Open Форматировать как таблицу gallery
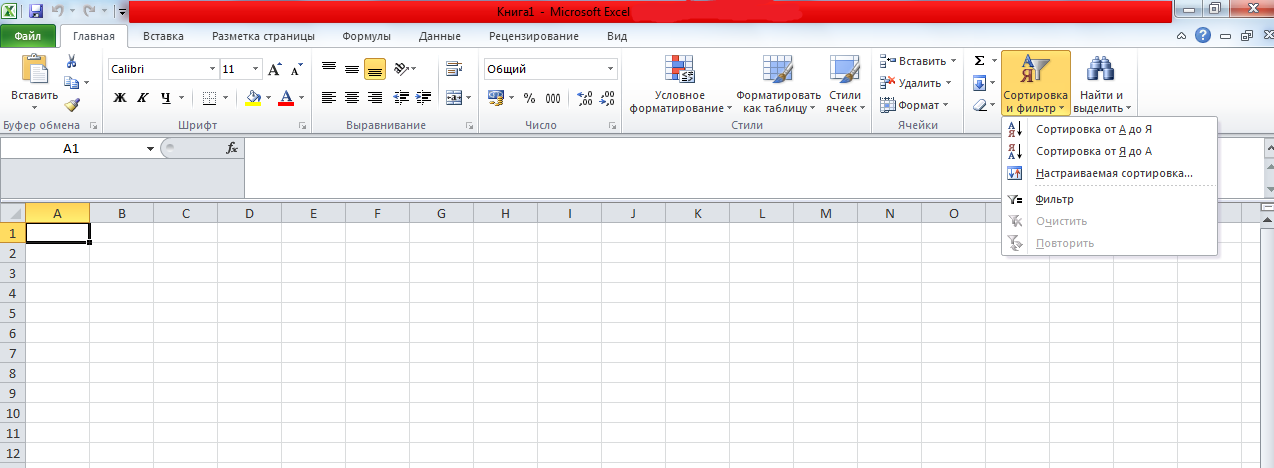The width and height of the screenshot is (1274, 468). [x=777, y=84]
